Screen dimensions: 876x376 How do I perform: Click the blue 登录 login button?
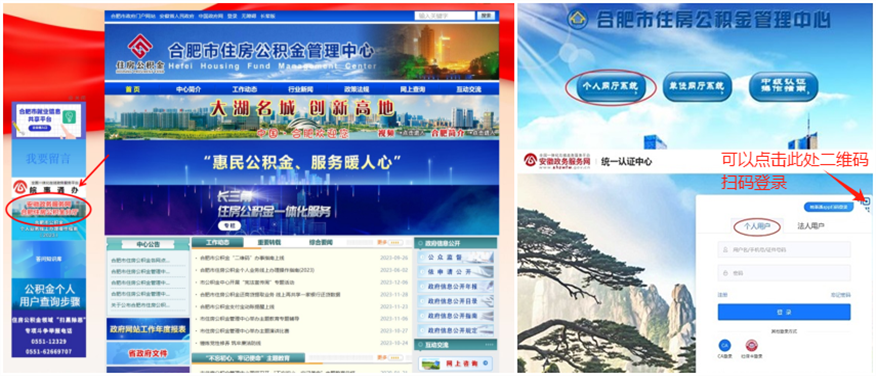coord(784,312)
